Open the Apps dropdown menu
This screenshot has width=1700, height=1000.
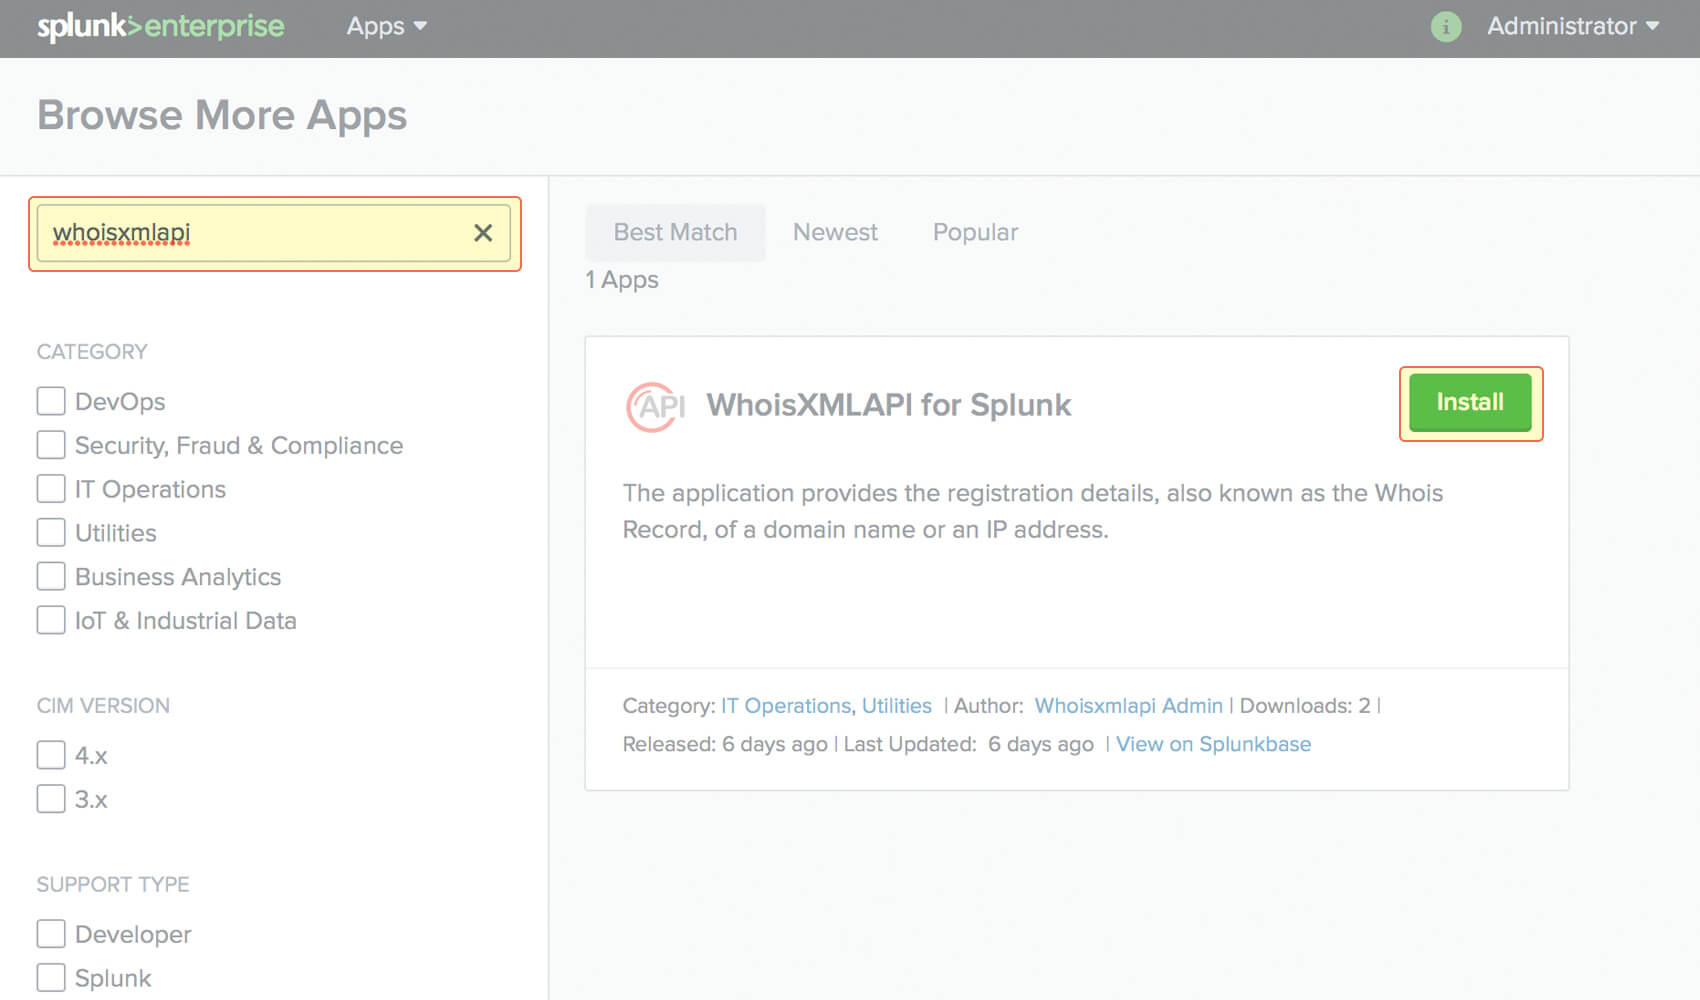coord(386,26)
